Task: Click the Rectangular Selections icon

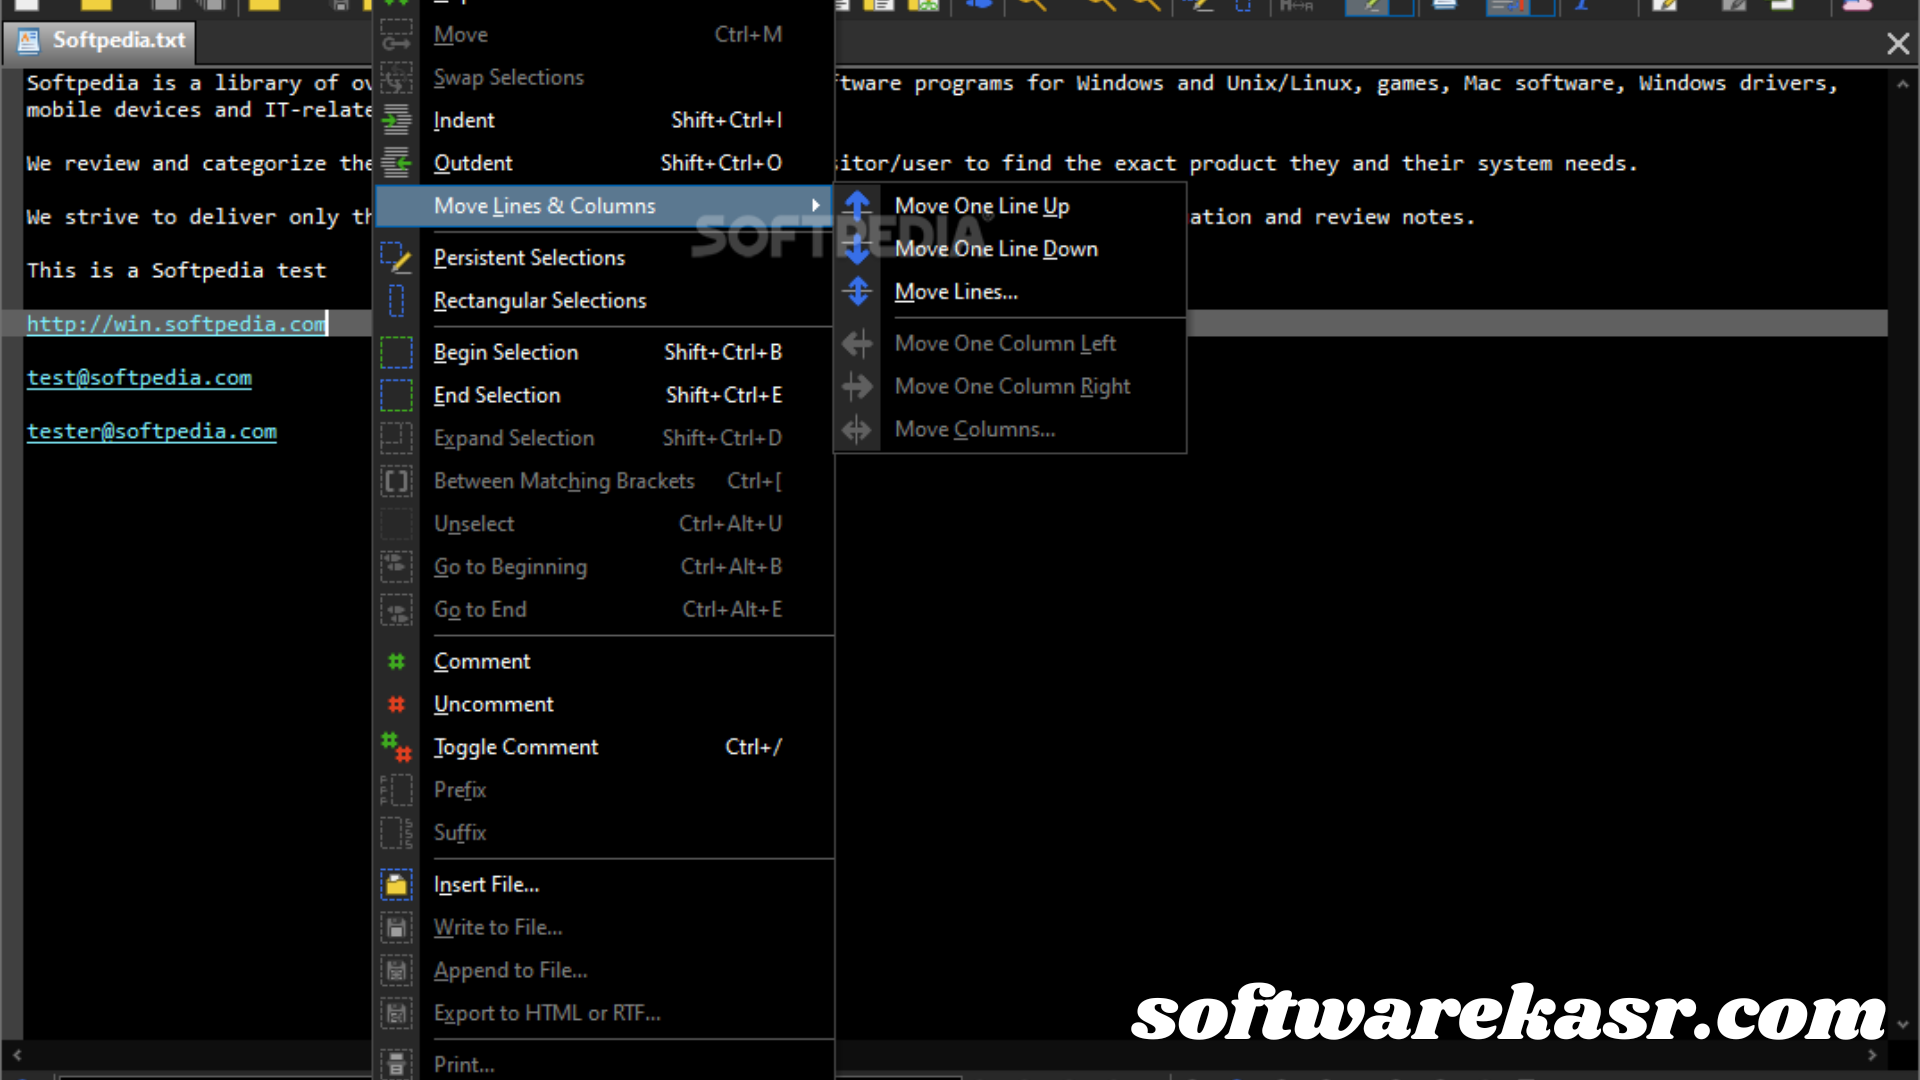Action: pyautogui.click(x=396, y=301)
